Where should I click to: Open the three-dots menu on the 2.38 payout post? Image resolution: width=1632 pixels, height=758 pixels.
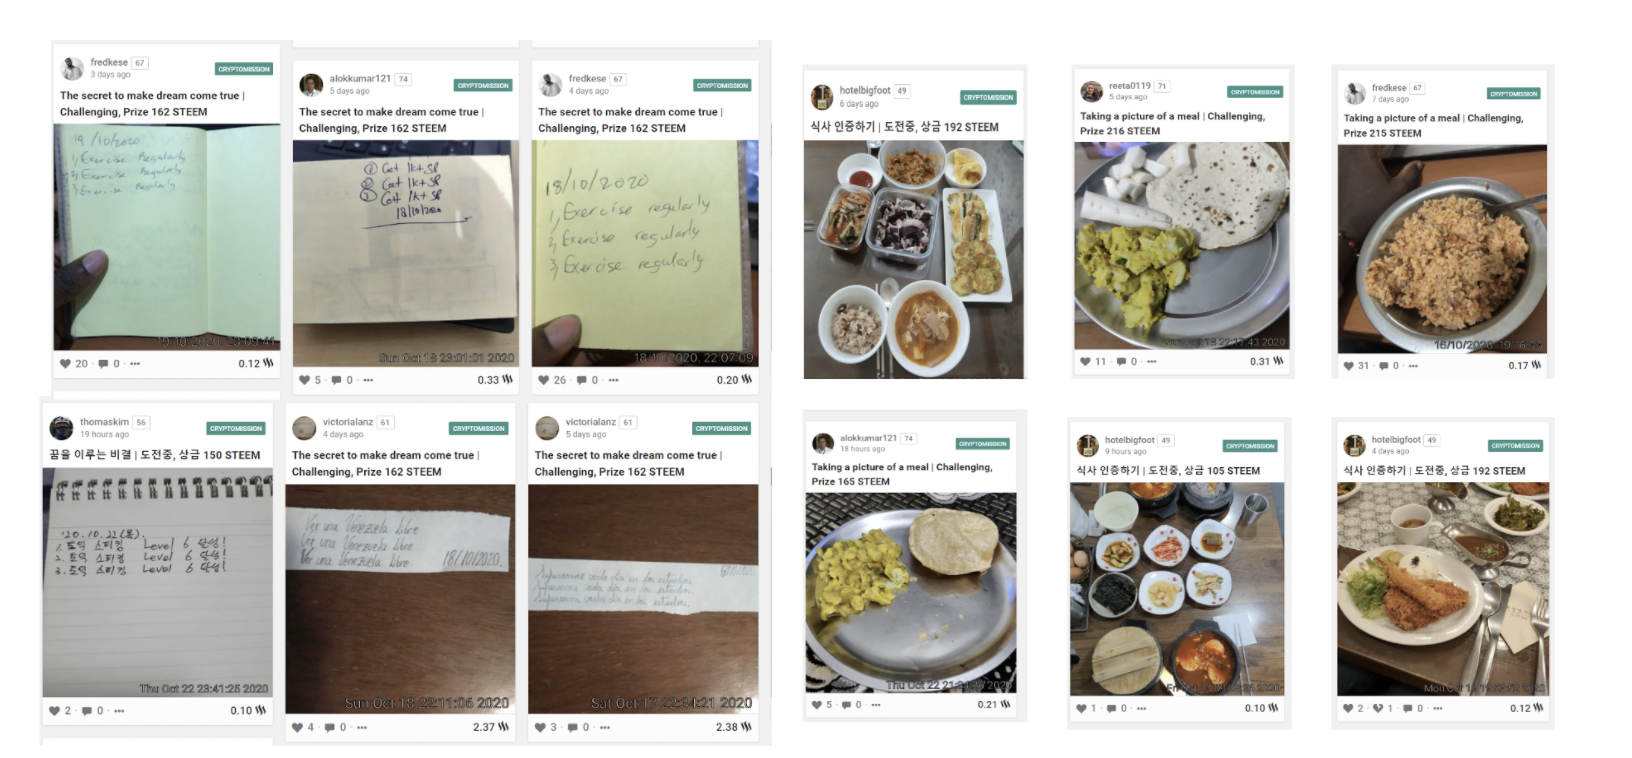pos(605,727)
